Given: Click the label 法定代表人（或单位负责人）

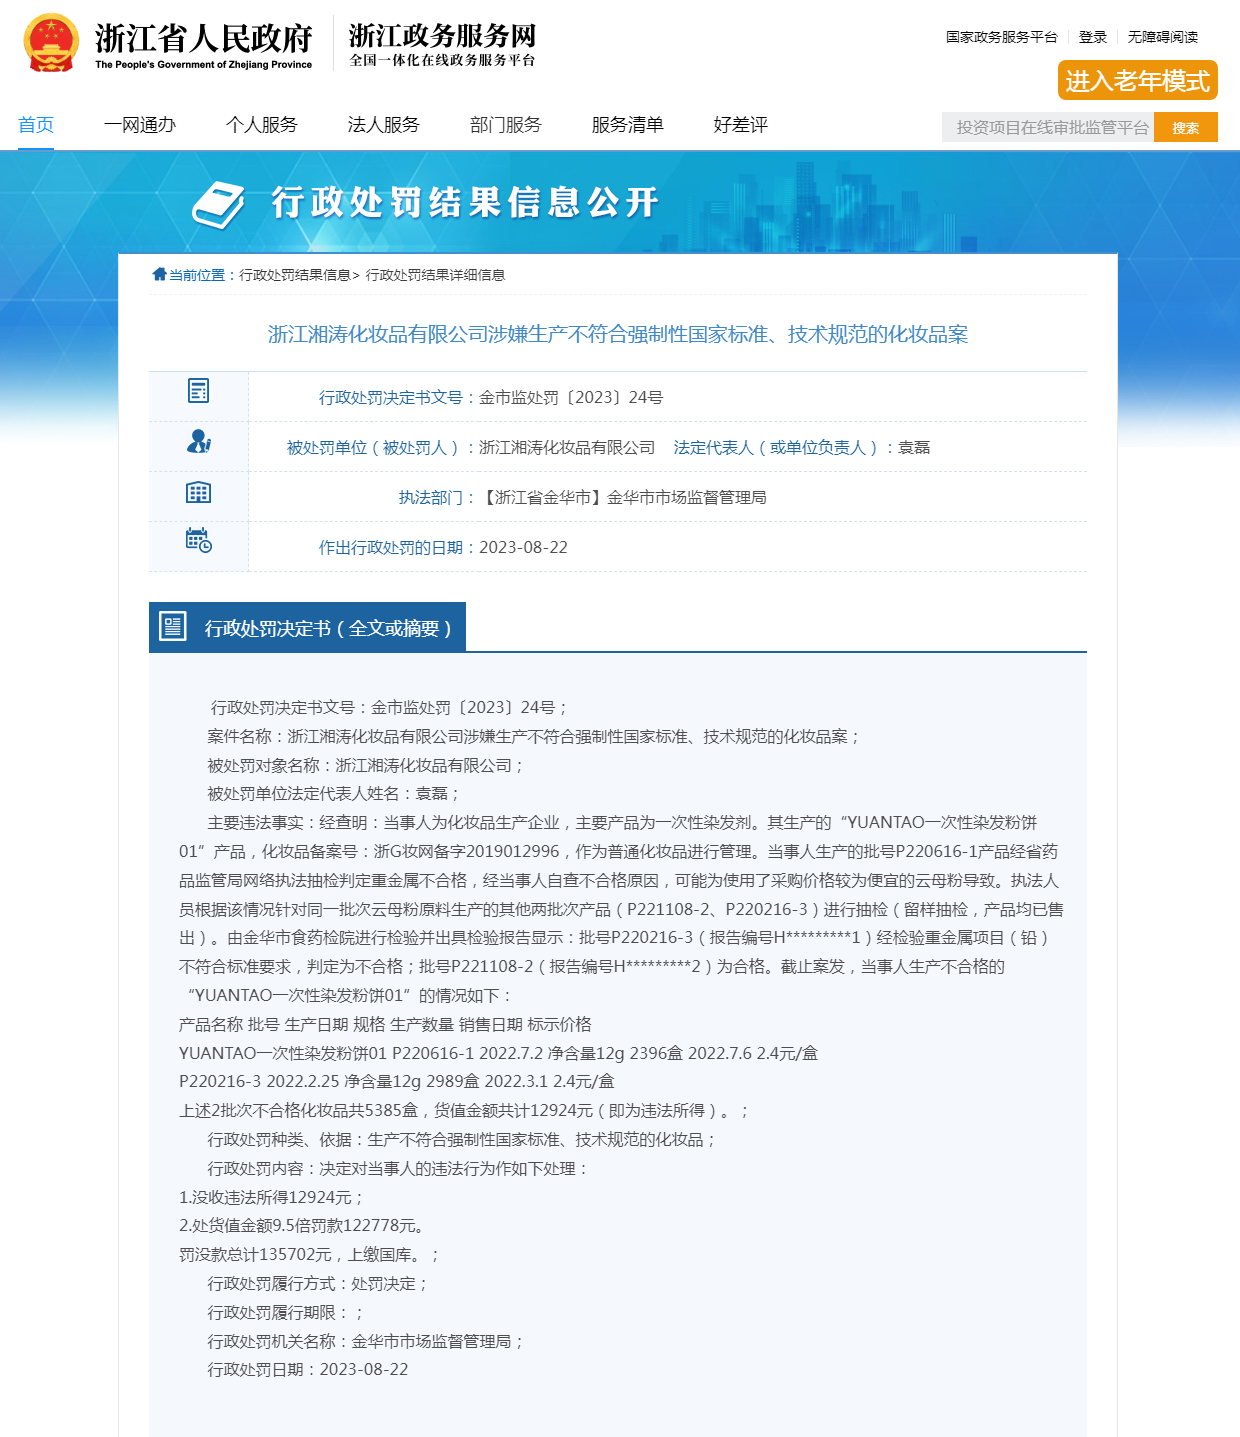Looking at the screenshot, I should point(777,447).
